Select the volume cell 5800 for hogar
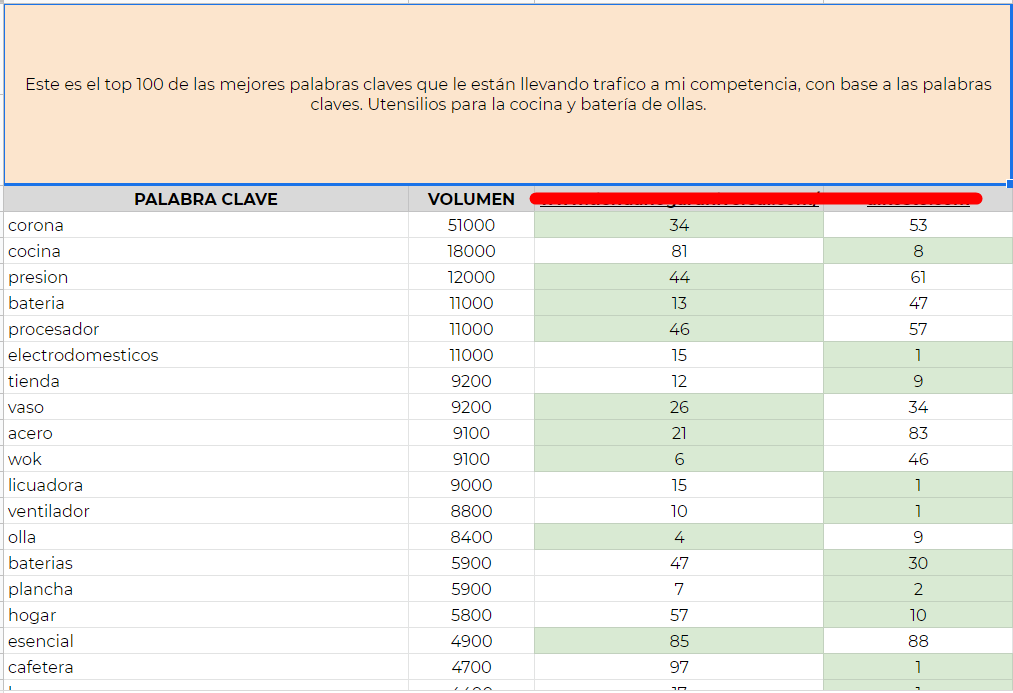This screenshot has width=1013, height=693. coord(471,615)
